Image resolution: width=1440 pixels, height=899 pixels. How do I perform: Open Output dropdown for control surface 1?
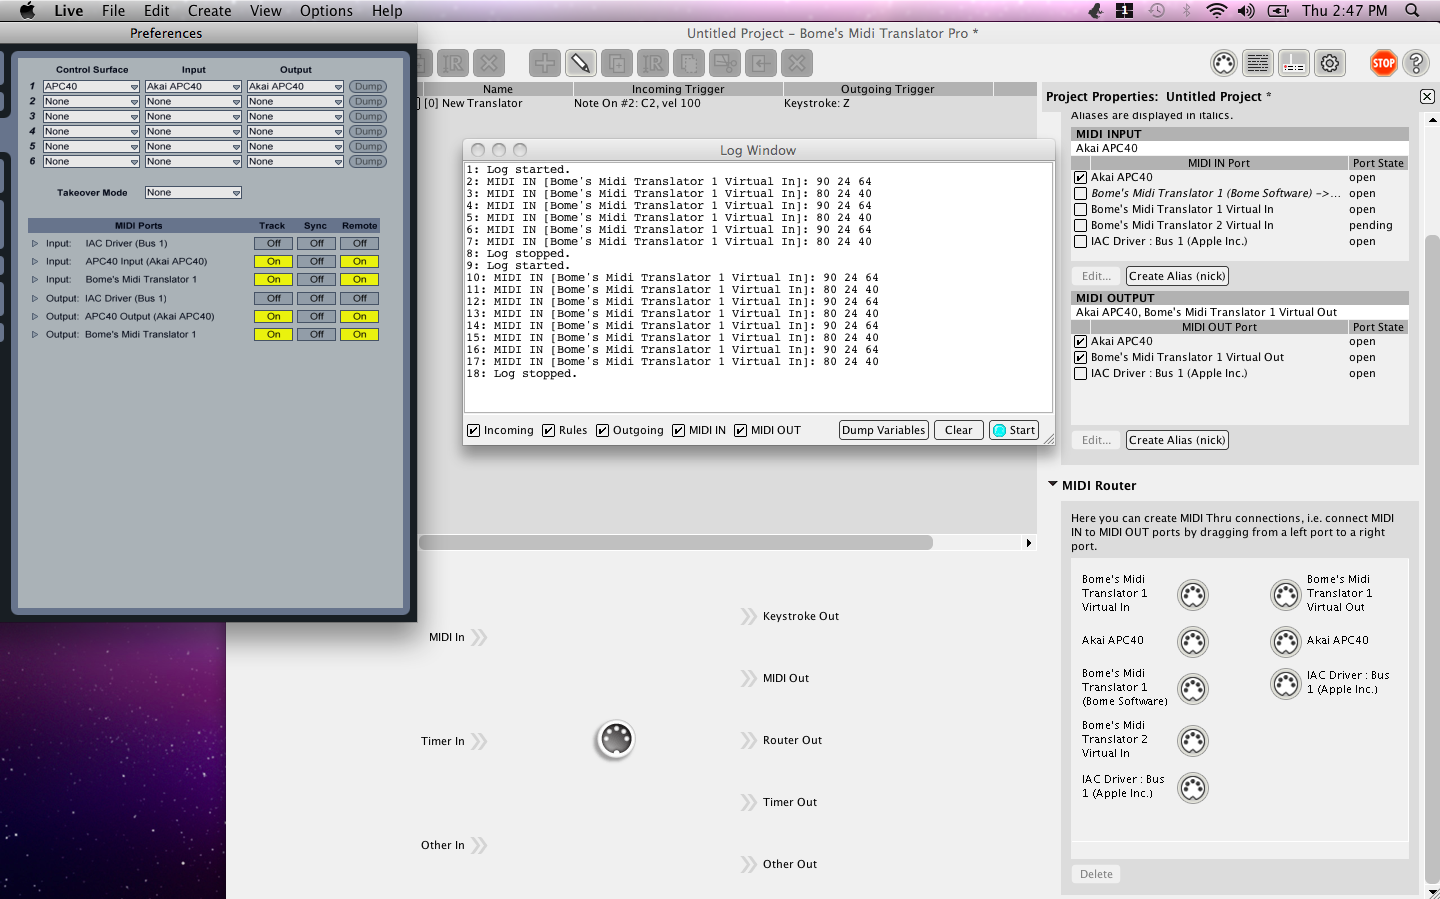[x=296, y=87]
